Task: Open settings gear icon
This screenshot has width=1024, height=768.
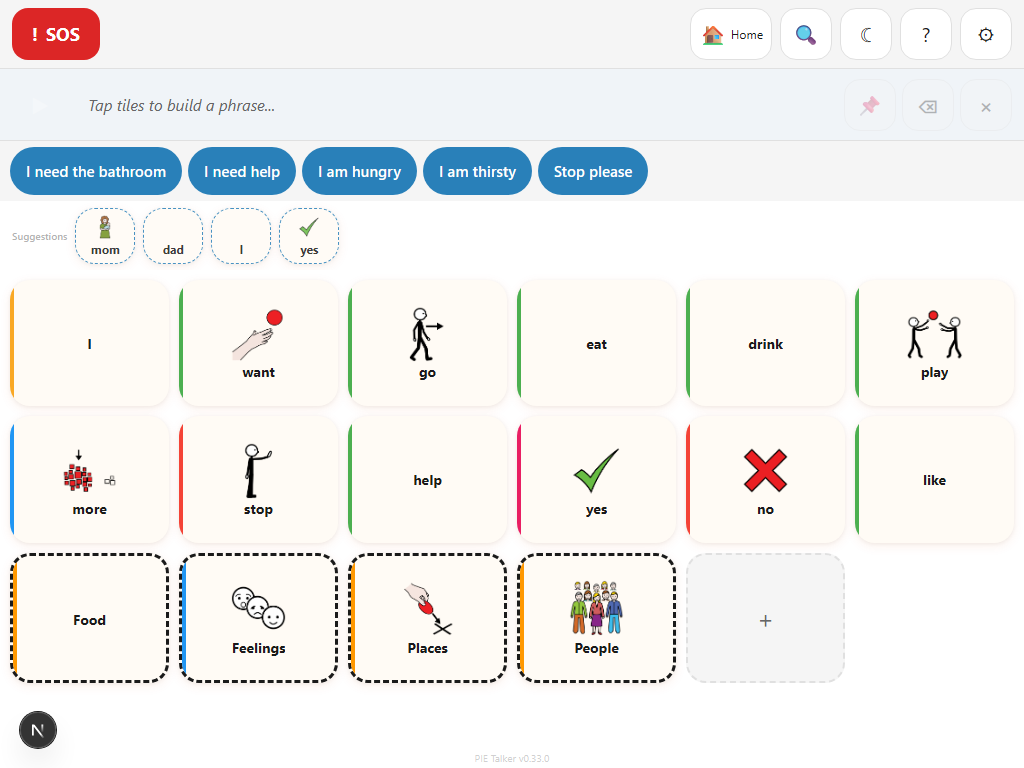Action: 985,35
